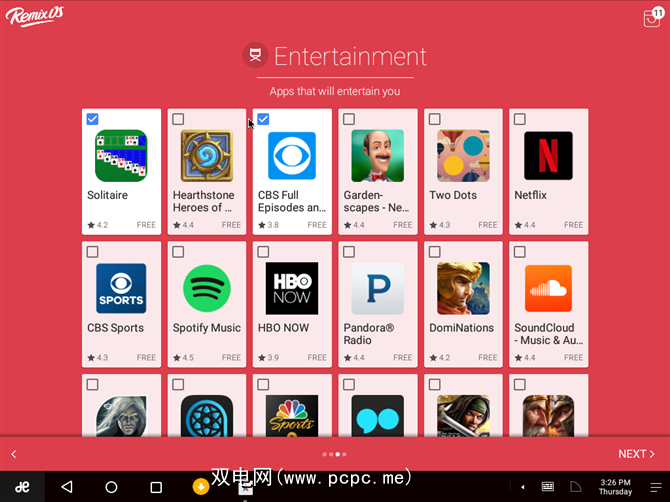Click the Hearthstone app icon
Image resolution: width=670 pixels, height=502 pixels.
coord(207,156)
